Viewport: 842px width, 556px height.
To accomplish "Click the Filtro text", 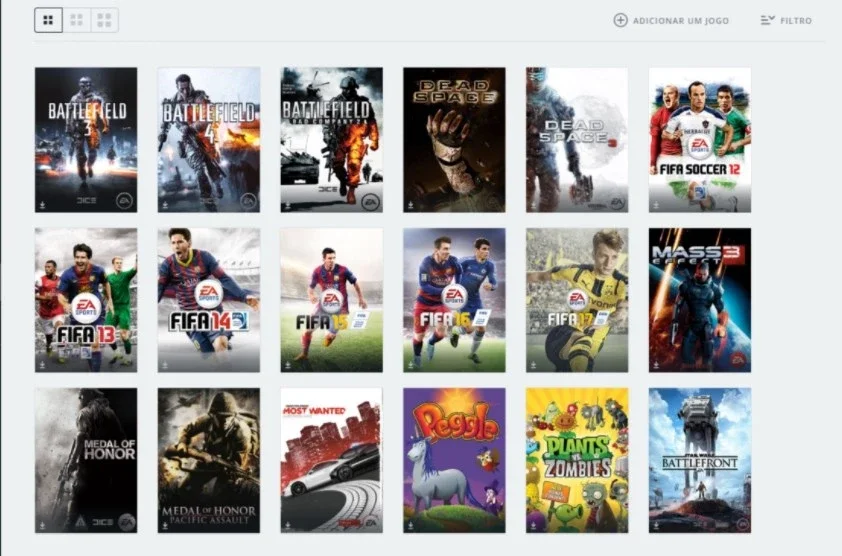I will pyautogui.click(x=796, y=21).
